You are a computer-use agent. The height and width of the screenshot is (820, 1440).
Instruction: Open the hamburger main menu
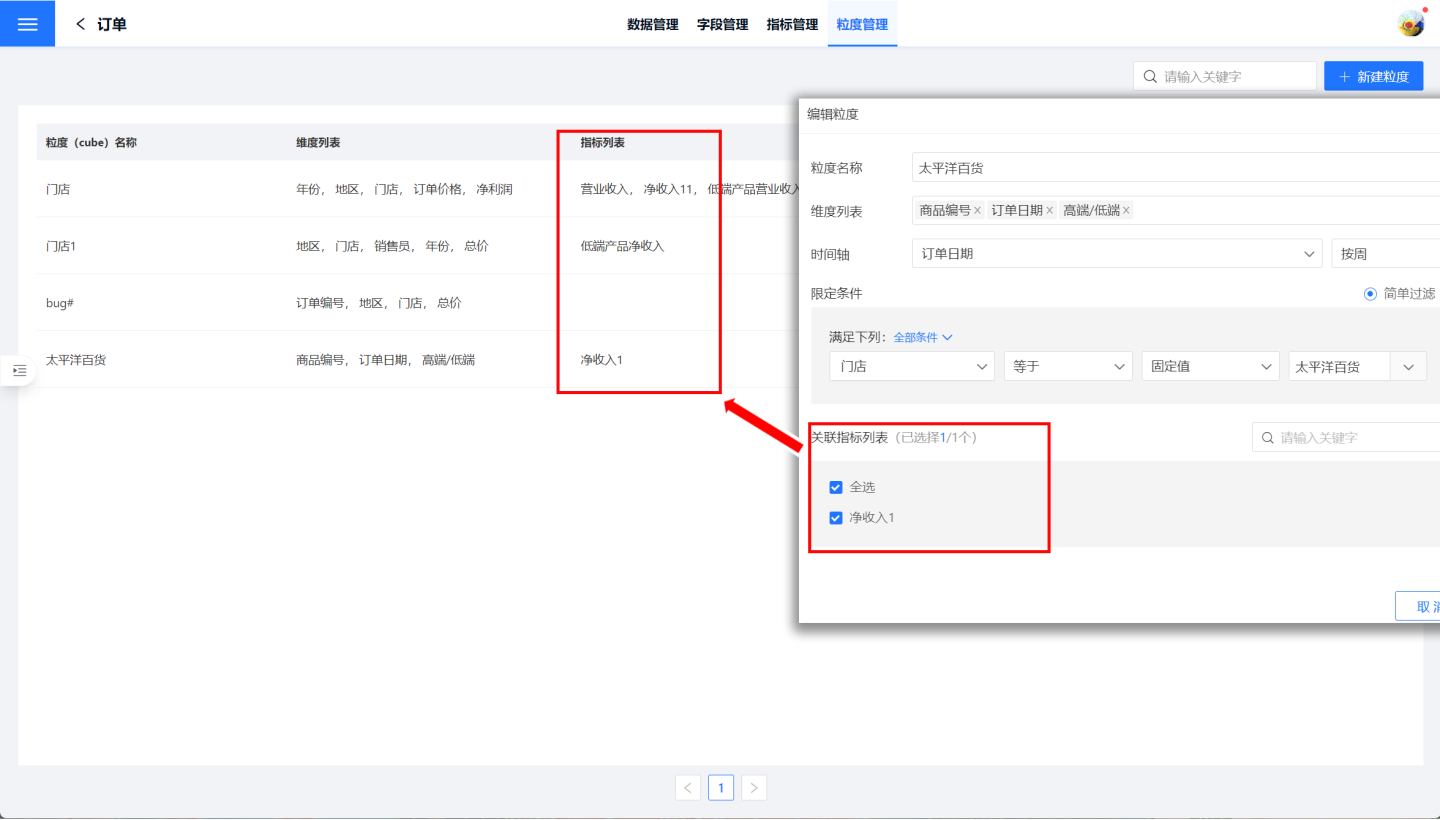coord(27,24)
